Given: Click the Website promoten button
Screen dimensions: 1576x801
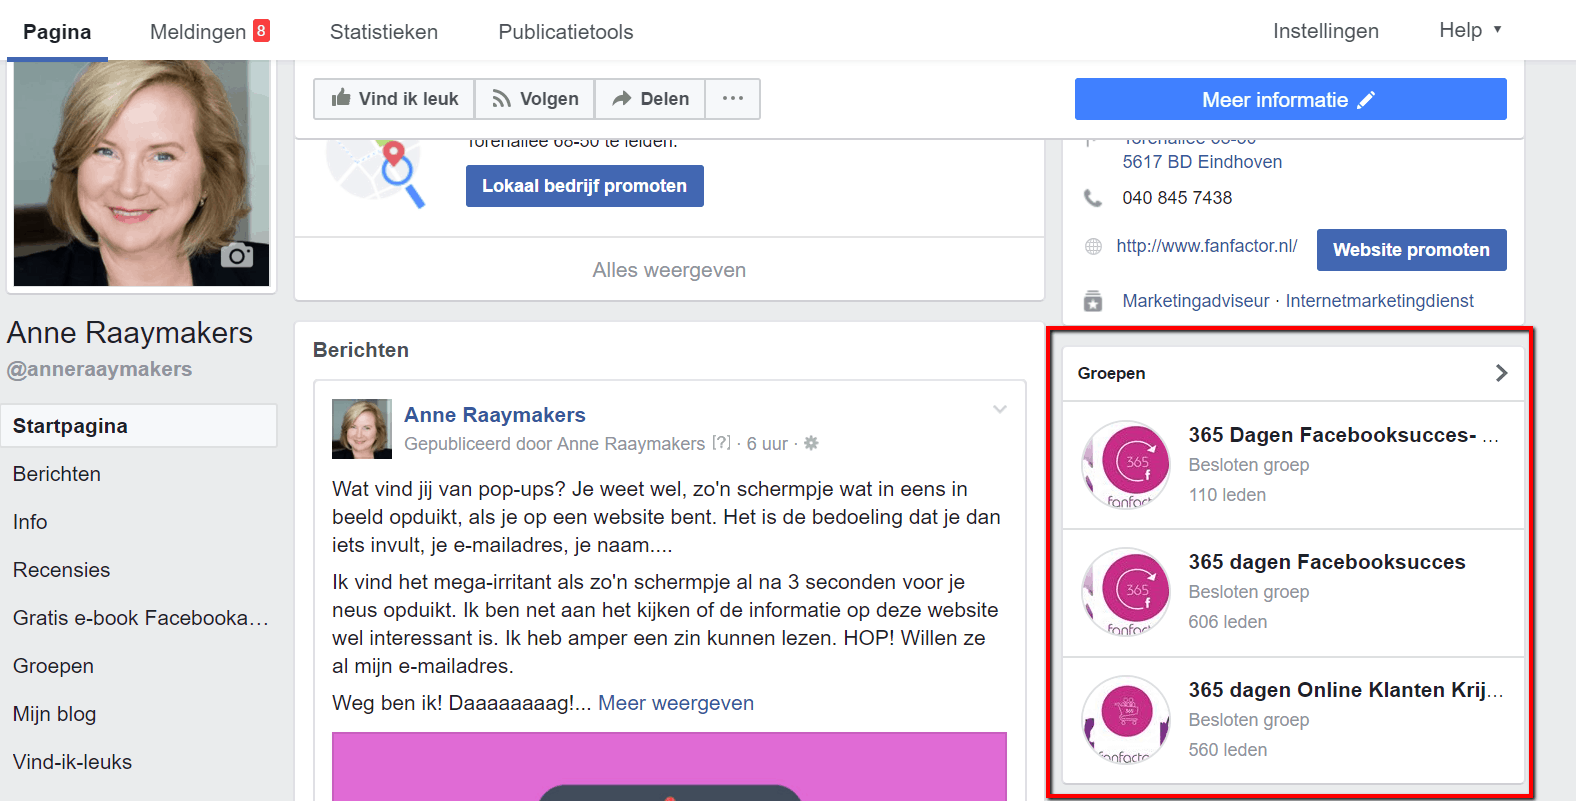Looking at the screenshot, I should pyautogui.click(x=1412, y=250).
